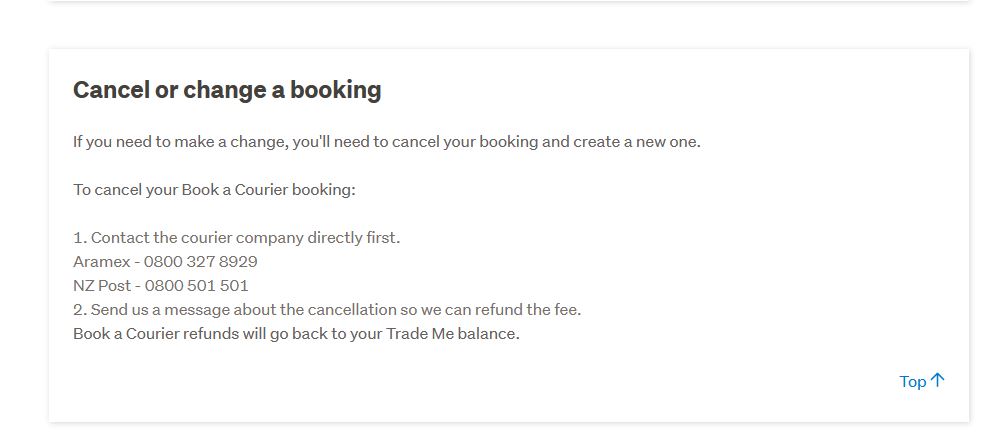Viewport: 998px width, 448px height.
Task: Click step 2 about sending a cancellation message
Action: pyautogui.click(x=326, y=310)
